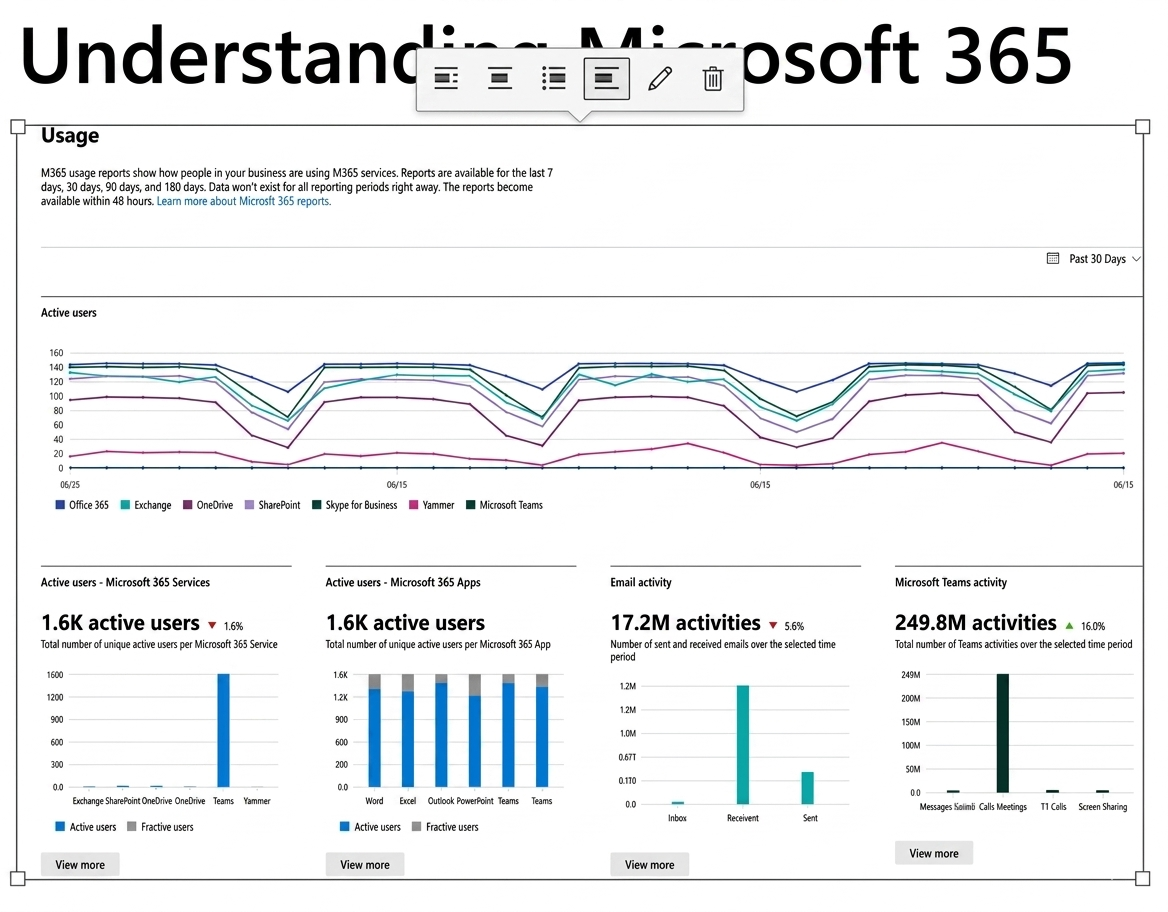Image resolution: width=1168 pixels, height=912 pixels.
Task: Click red down arrow beside 5.6% email trend
Action: (x=773, y=625)
